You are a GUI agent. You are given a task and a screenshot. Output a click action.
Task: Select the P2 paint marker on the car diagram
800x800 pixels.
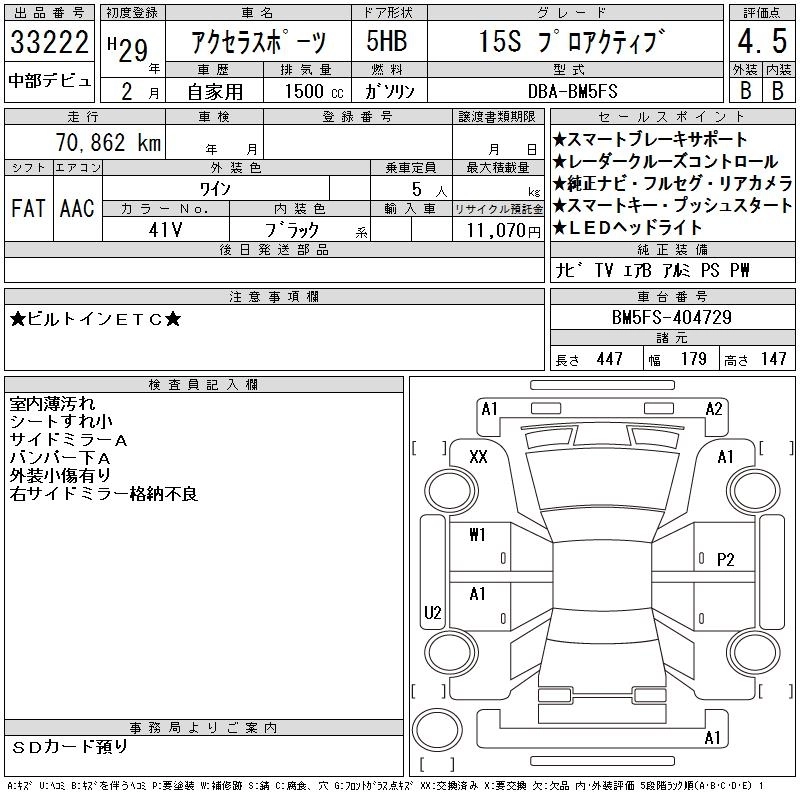pos(726,560)
